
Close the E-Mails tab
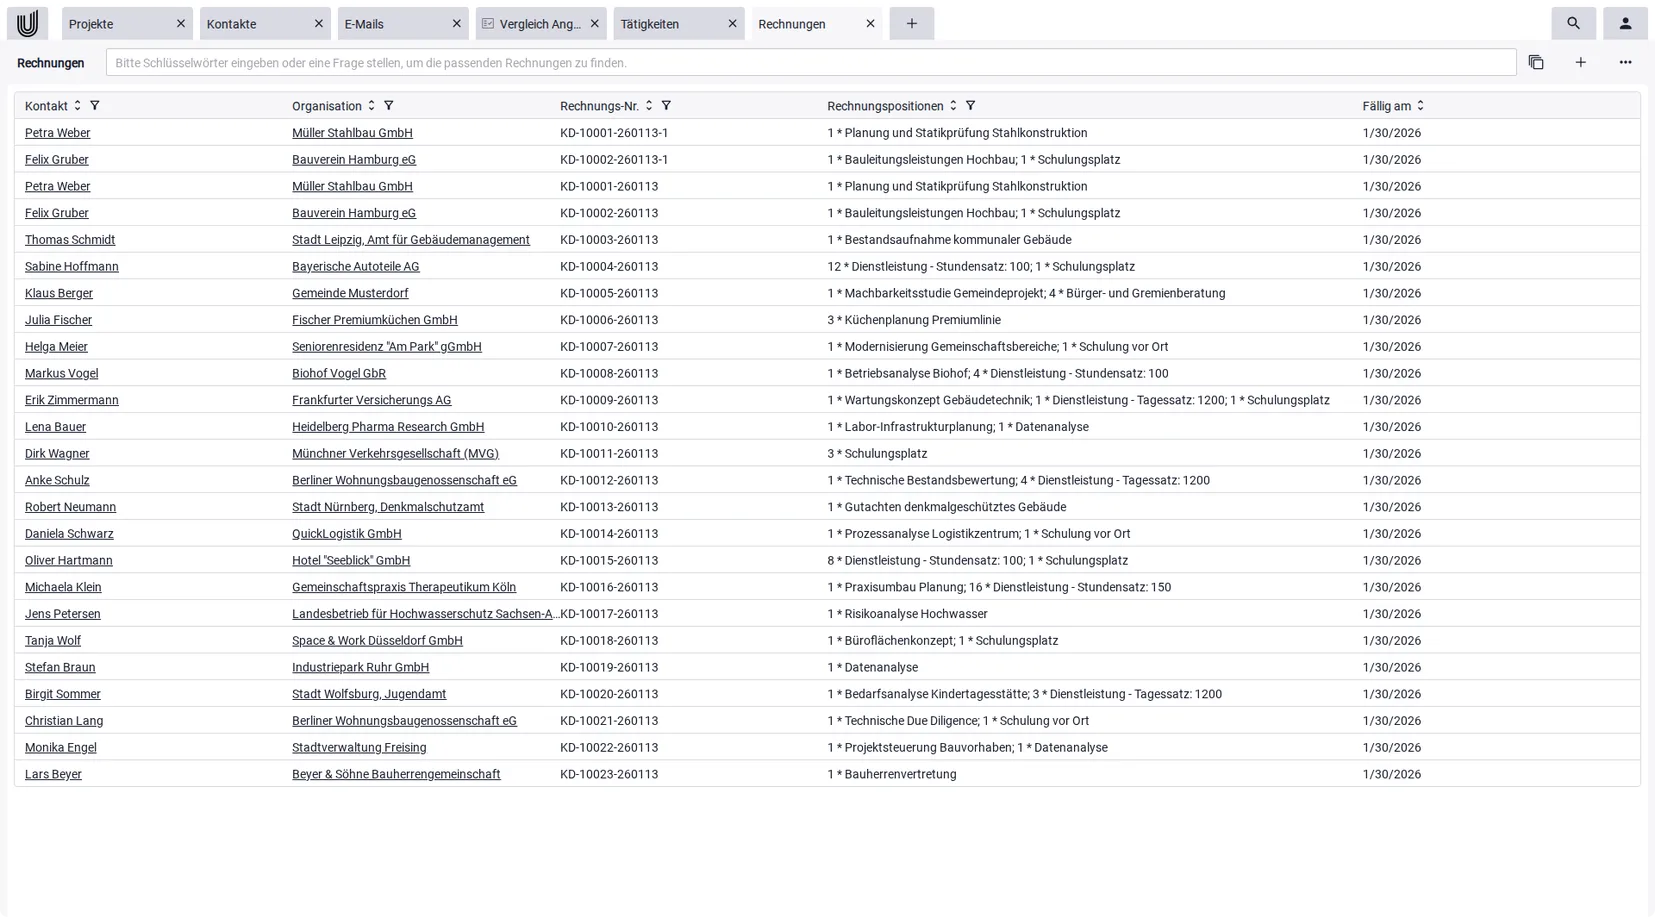456,23
